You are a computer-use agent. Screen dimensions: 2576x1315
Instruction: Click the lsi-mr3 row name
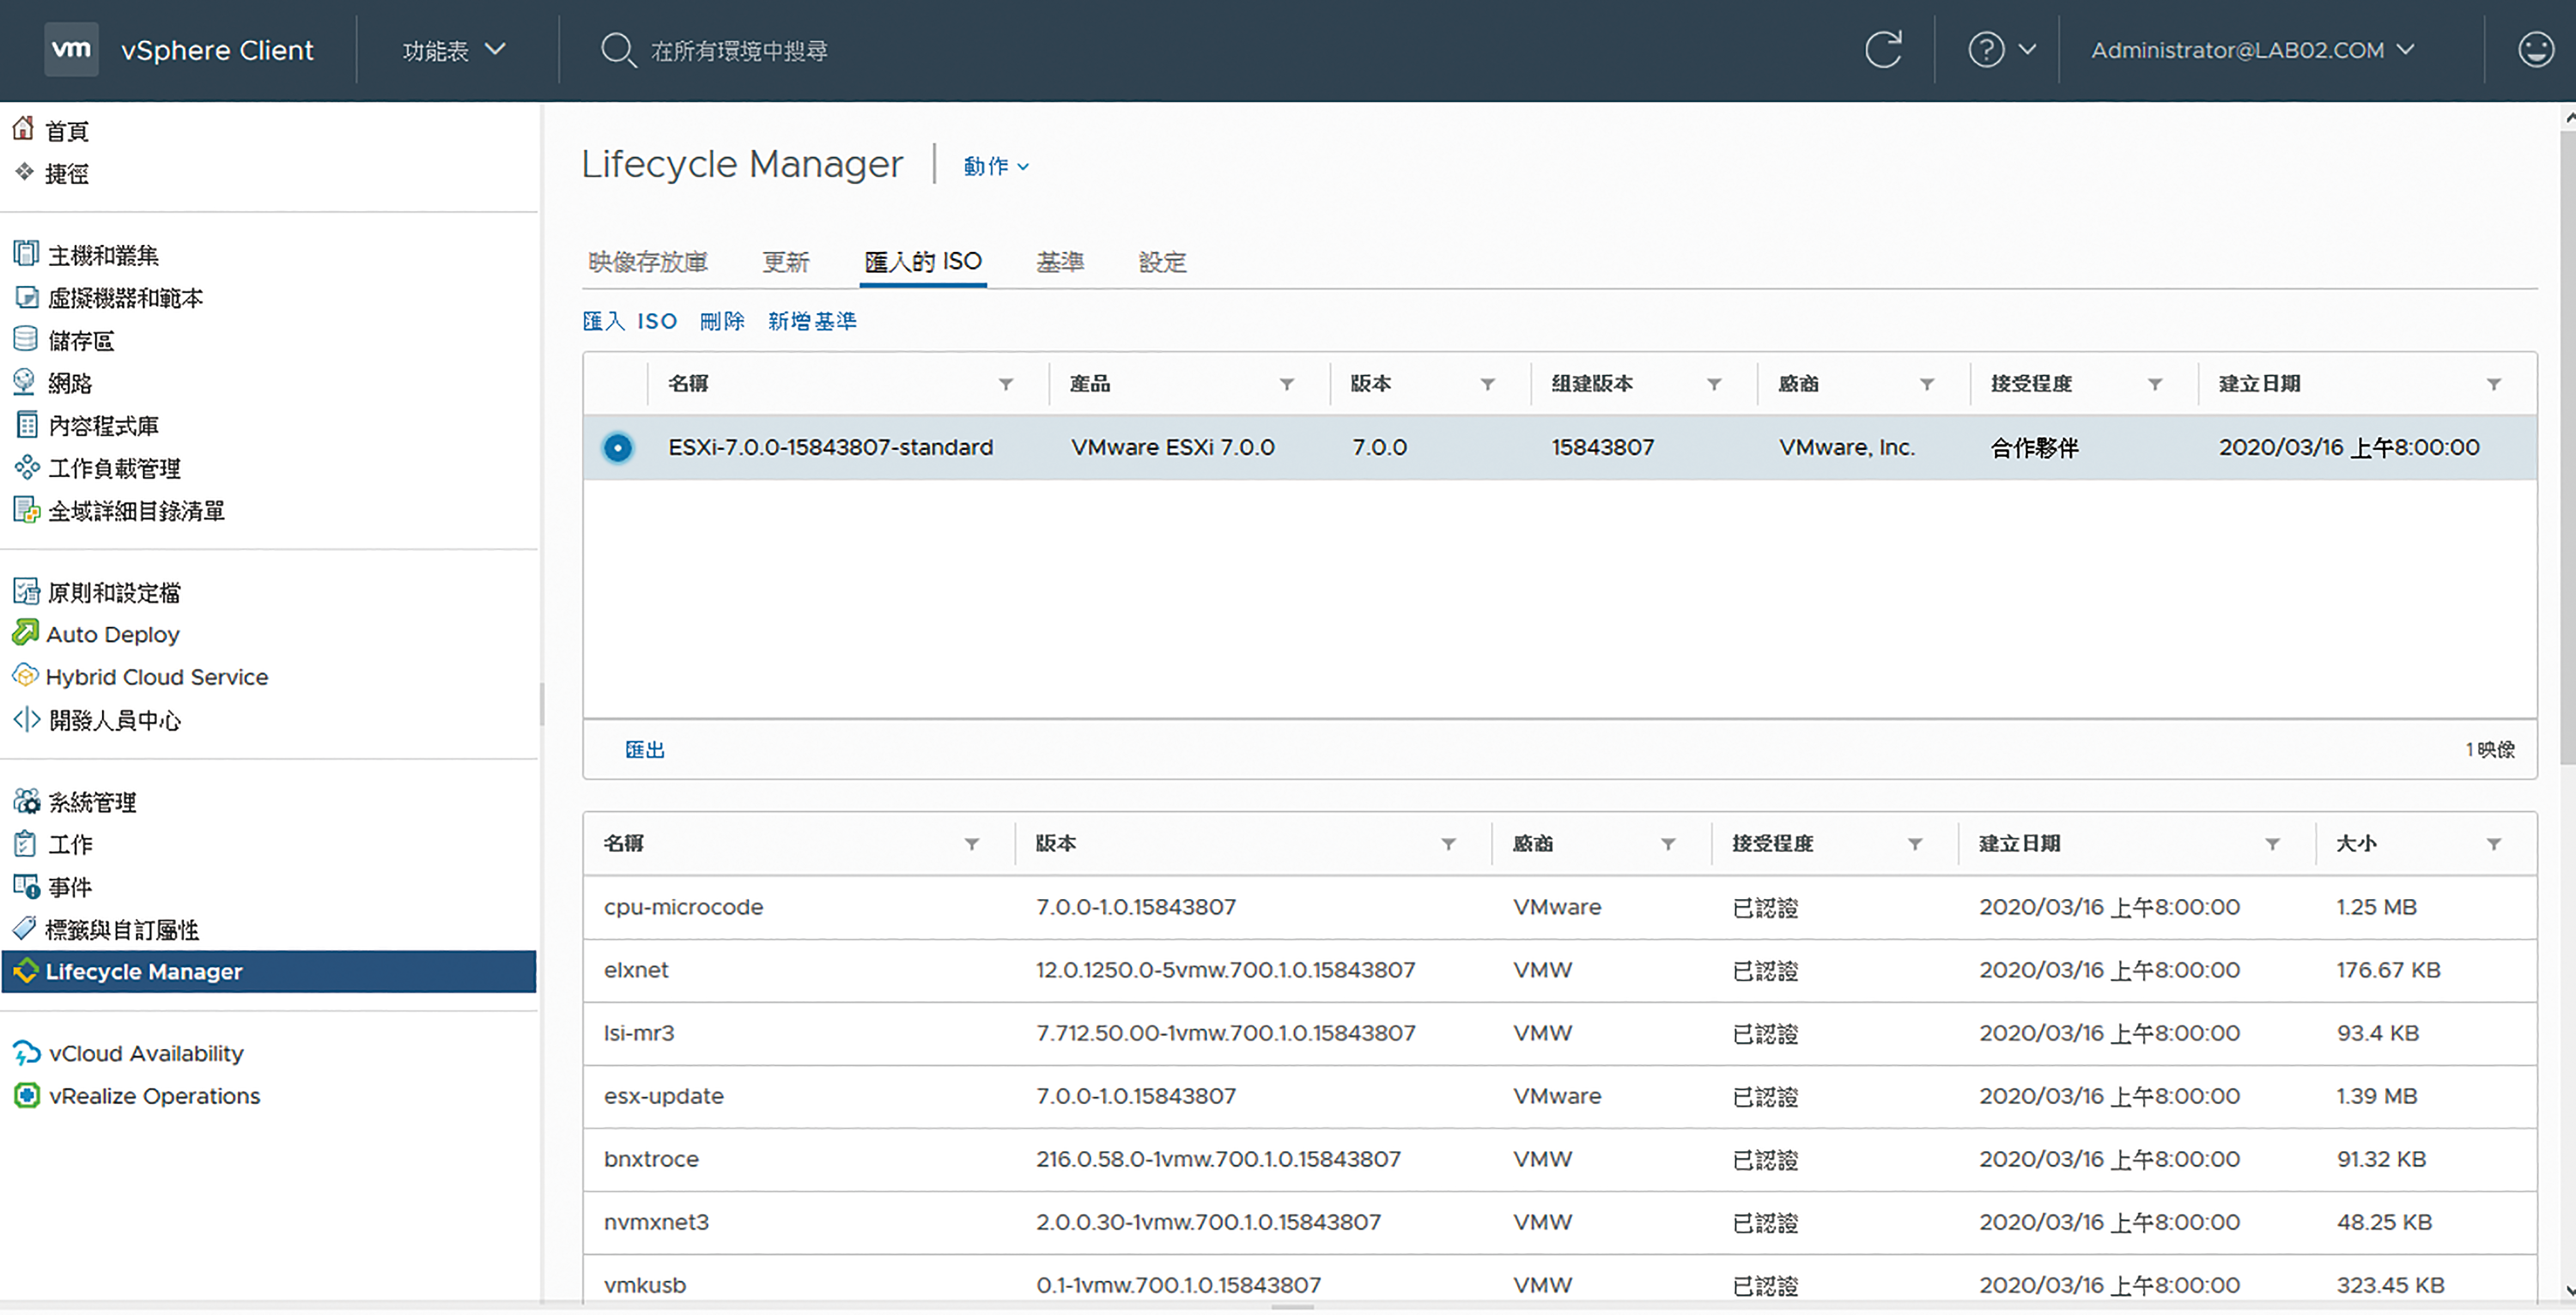pyautogui.click(x=639, y=1034)
